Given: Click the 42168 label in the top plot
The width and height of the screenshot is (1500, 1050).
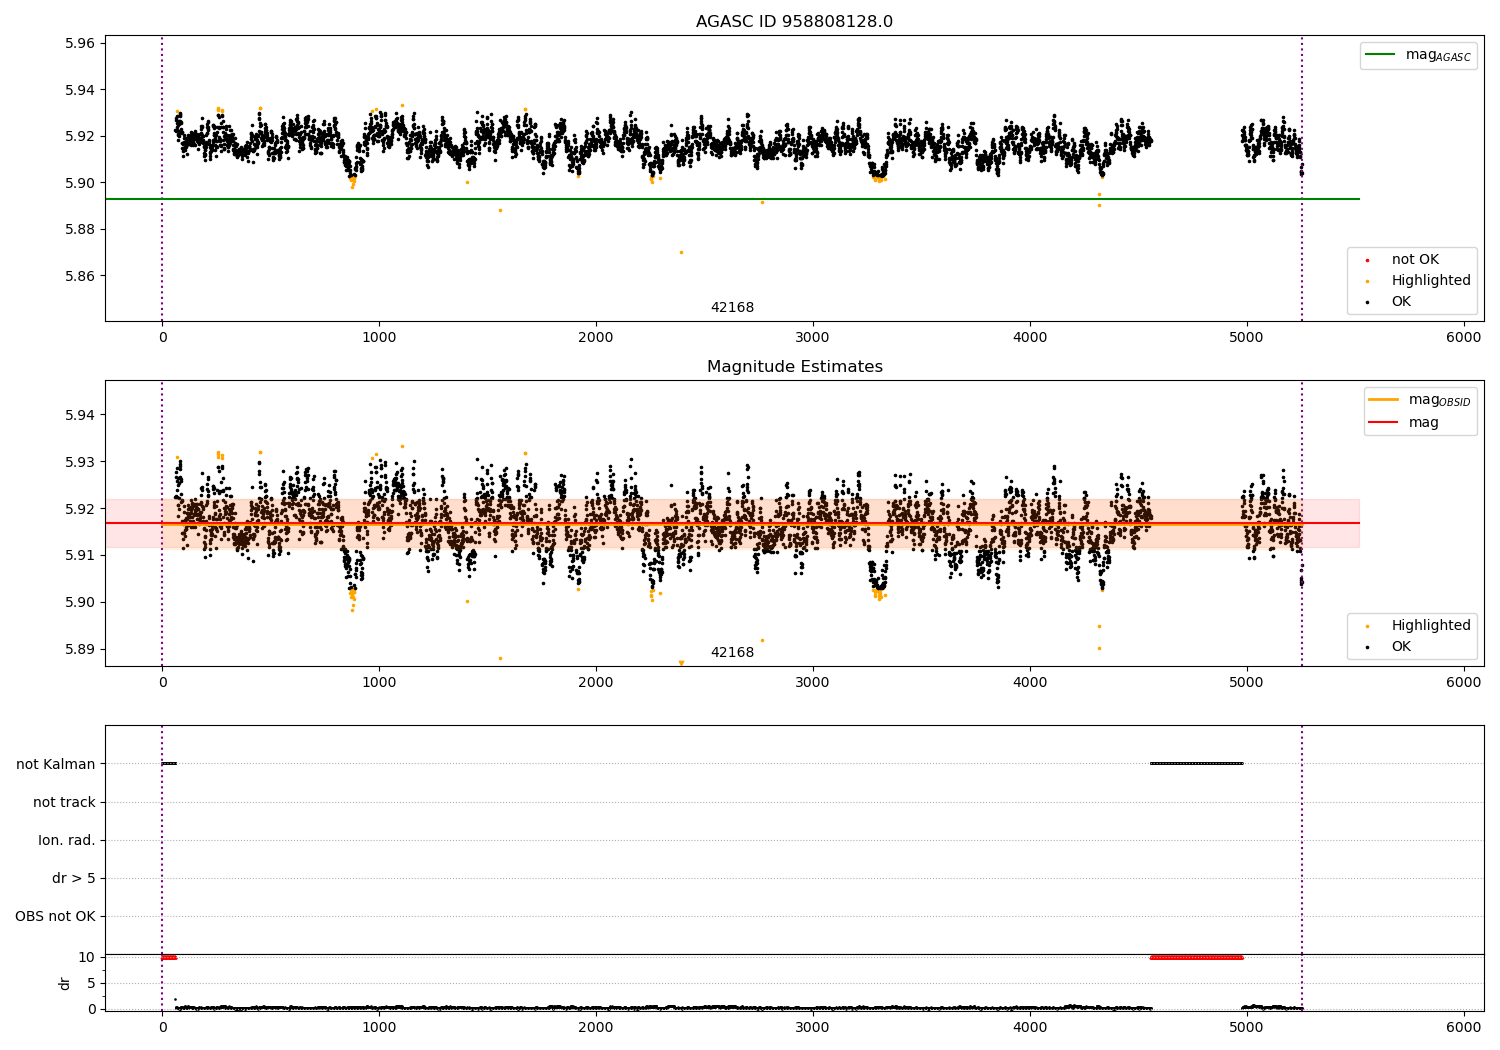Looking at the screenshot, I should pyautogui.click(x=732, y=308).
